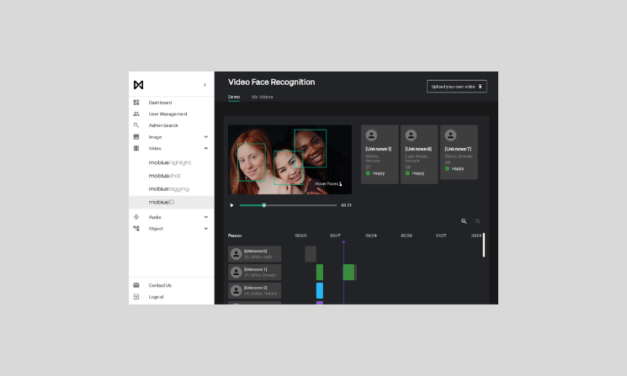Click the download arrow icon in the upload button
This screenshot has width=627, height=376.
pyautogui.click(x=480, y=86)
